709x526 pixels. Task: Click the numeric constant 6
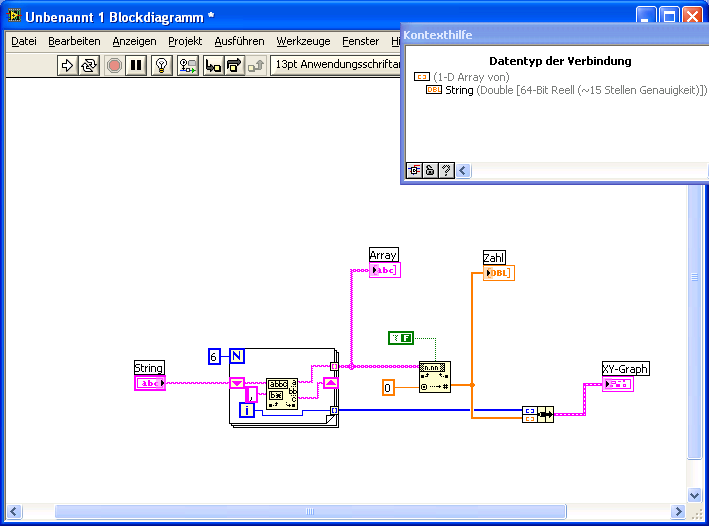[214, 356]
